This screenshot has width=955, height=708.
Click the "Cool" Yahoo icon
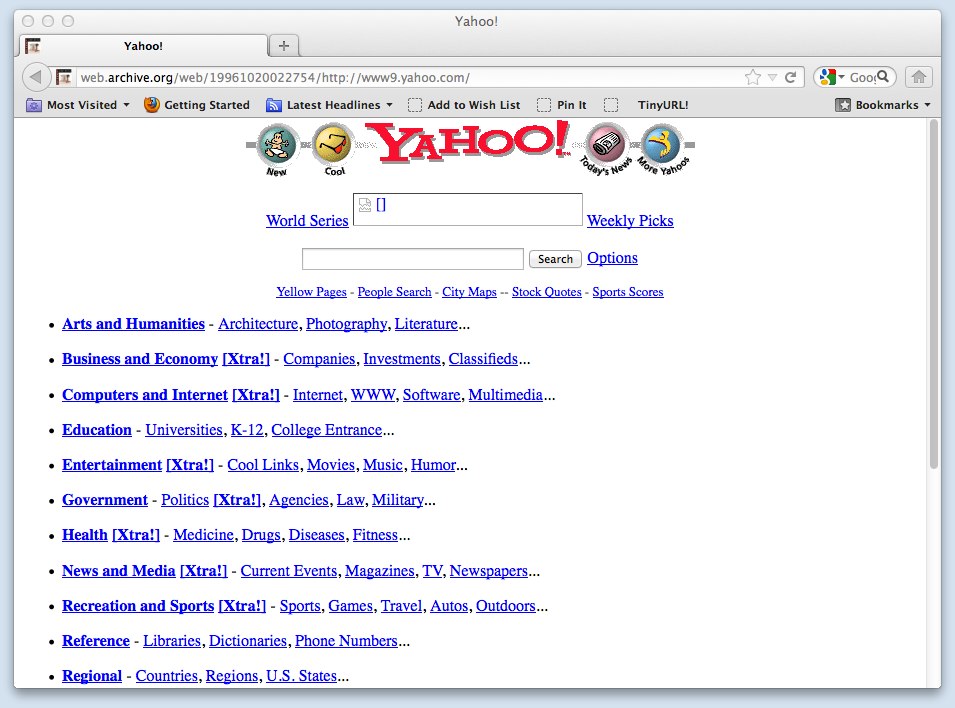click(332, 145)
